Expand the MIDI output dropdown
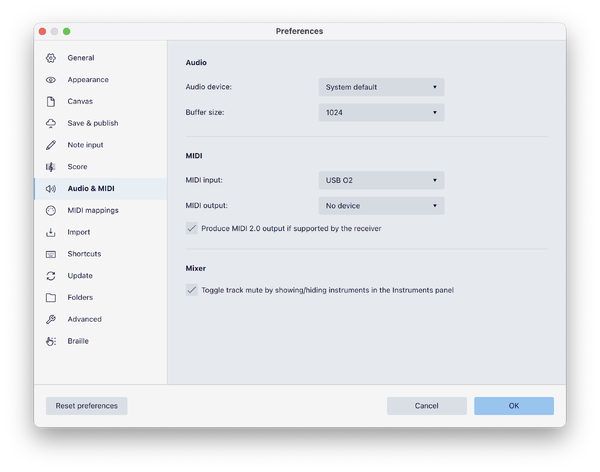The width and height of the screenshot is (600, 472). click(381, 206)
